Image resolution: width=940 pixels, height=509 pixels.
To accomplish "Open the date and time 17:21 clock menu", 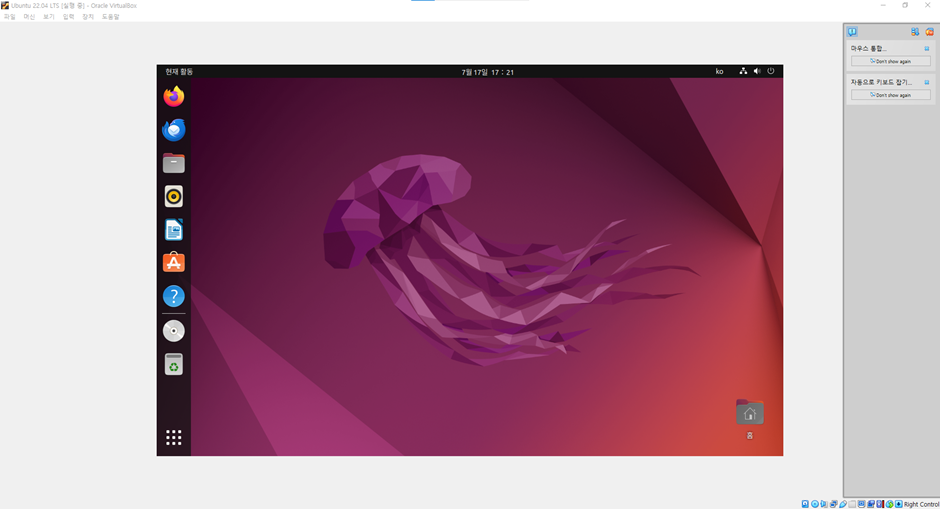I will tap(487, 72).
